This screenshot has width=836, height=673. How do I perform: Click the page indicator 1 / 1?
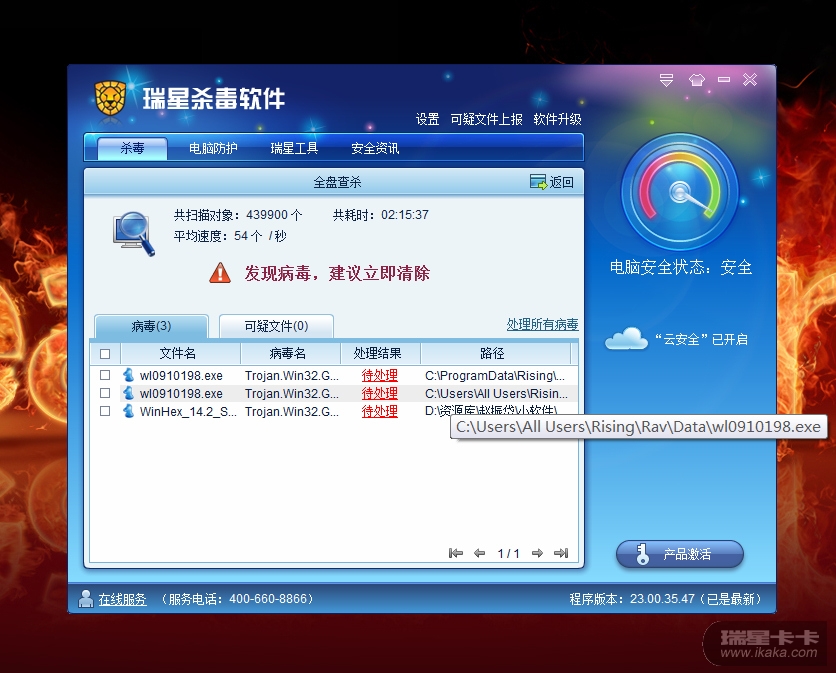click(x=508, y=554)
